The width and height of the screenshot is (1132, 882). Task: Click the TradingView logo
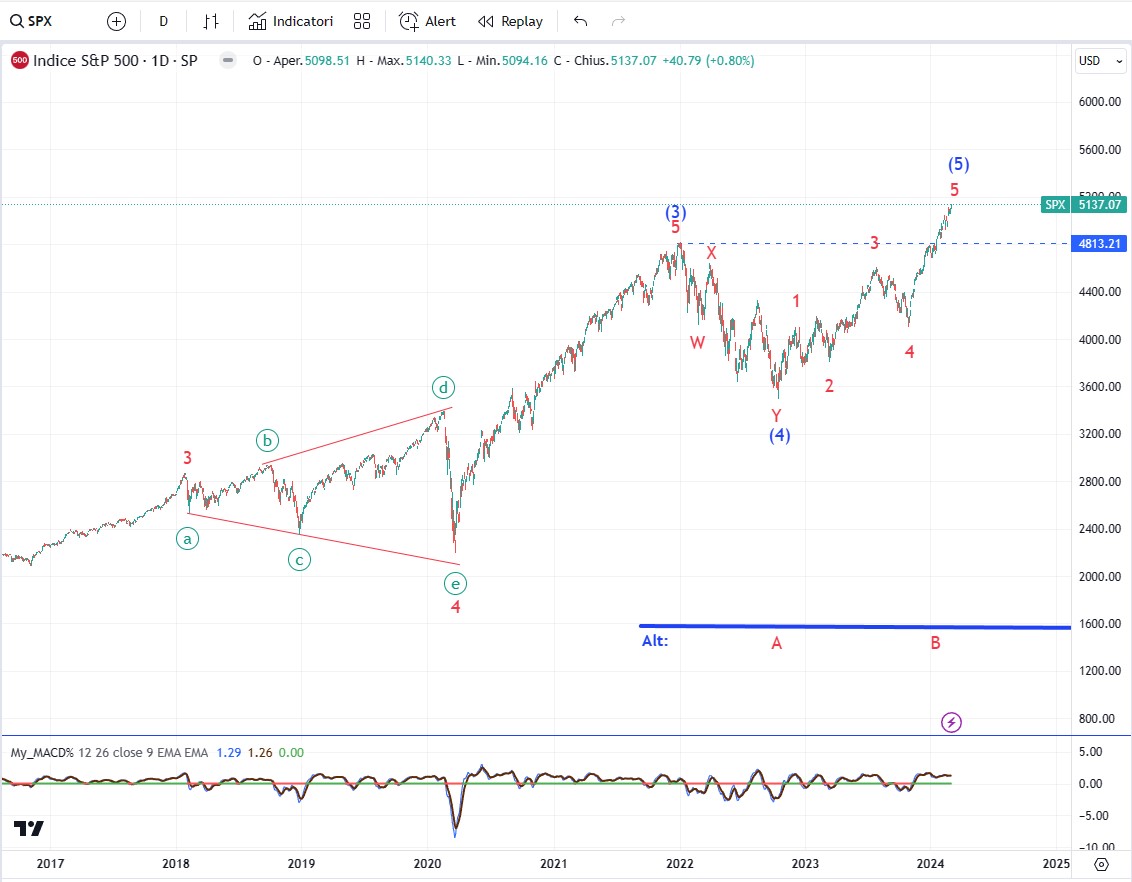pyautogui.click(x=29, y=828)
